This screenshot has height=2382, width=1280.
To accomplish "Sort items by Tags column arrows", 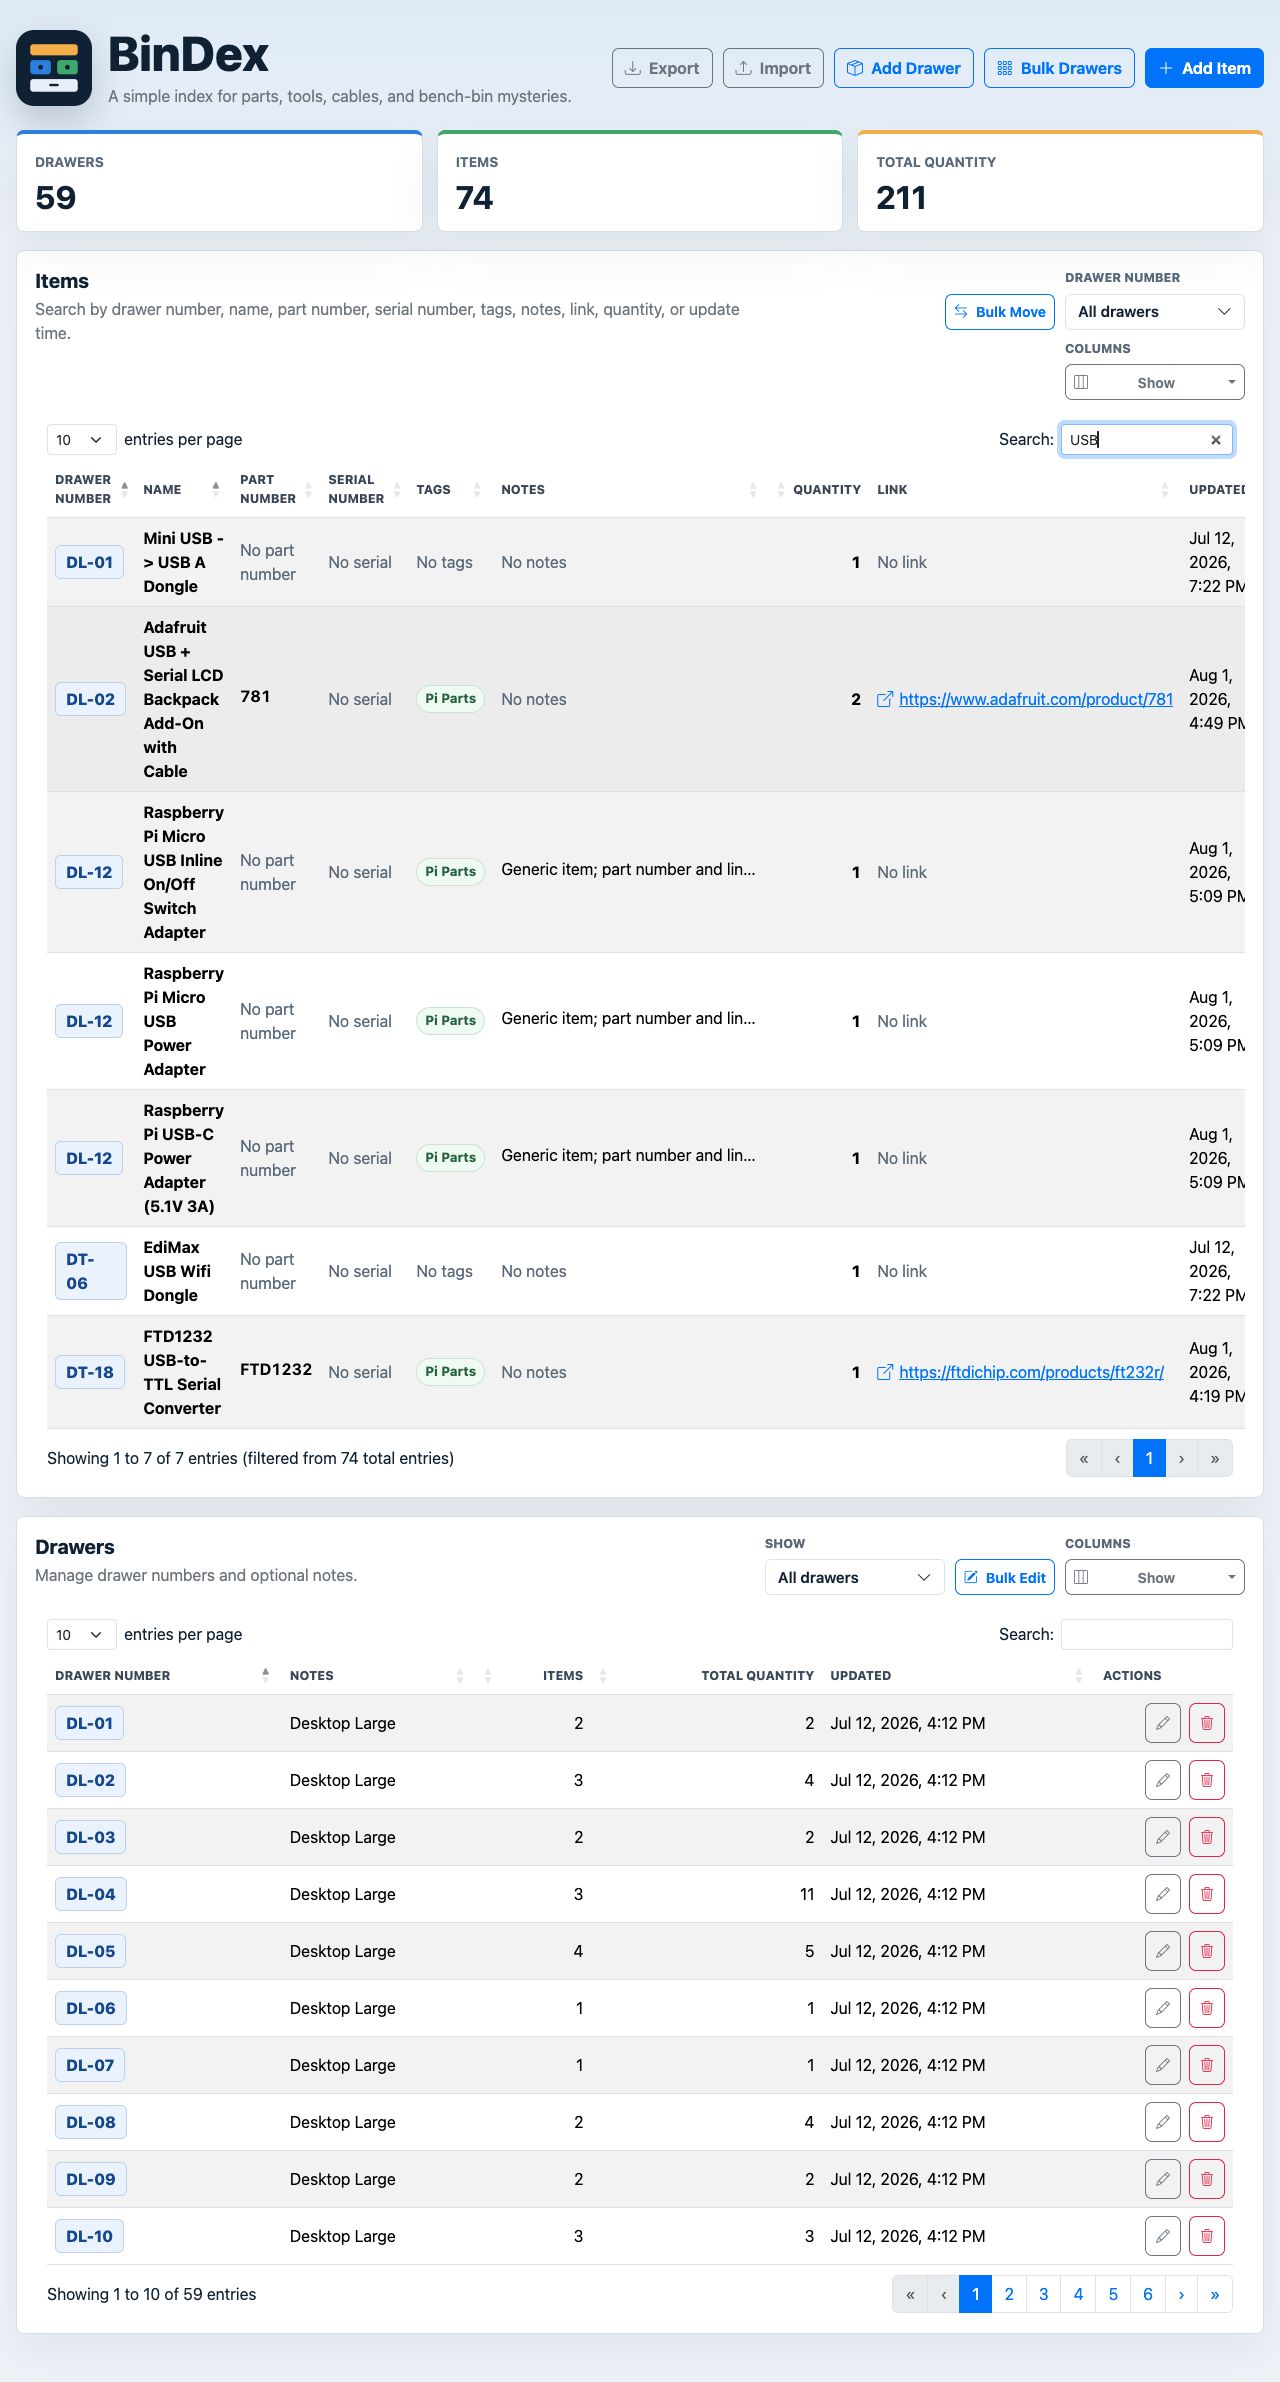I will coord(477,489).
